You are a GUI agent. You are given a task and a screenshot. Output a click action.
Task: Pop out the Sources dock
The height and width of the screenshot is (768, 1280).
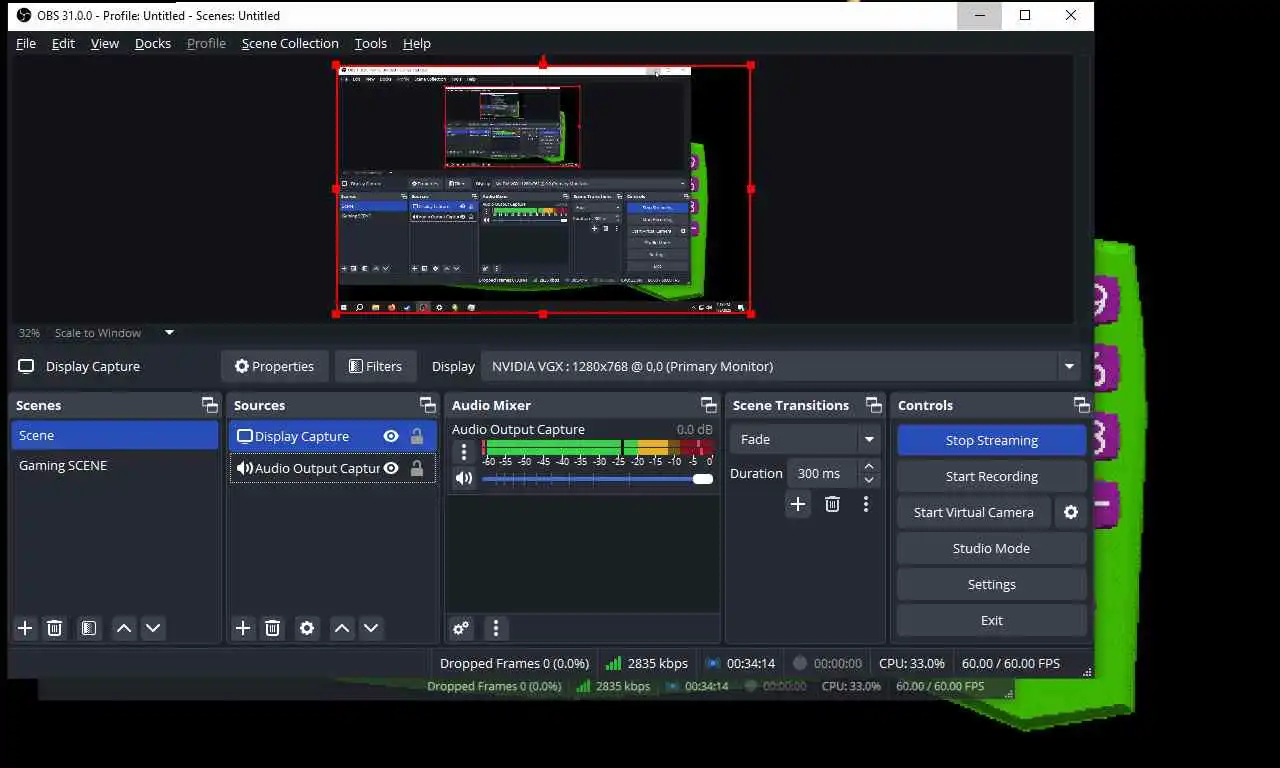click(x=428, y=405)
